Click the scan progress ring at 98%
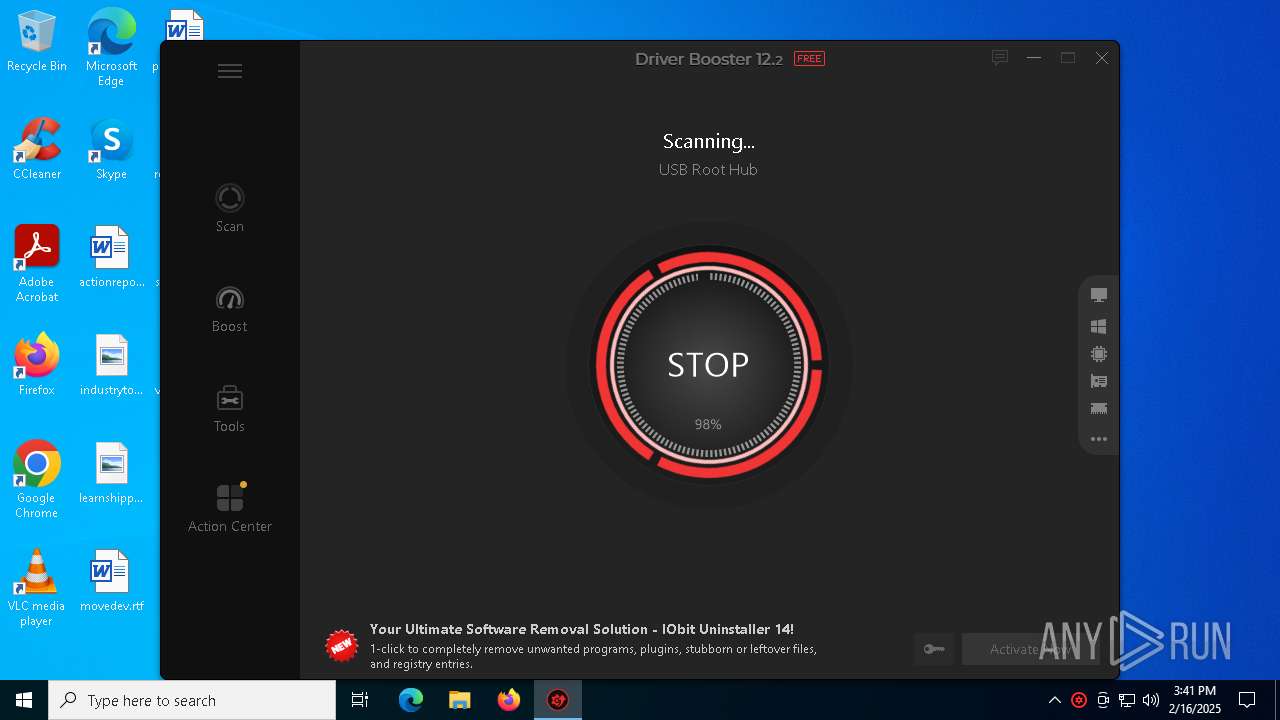 tap(708, 365)
